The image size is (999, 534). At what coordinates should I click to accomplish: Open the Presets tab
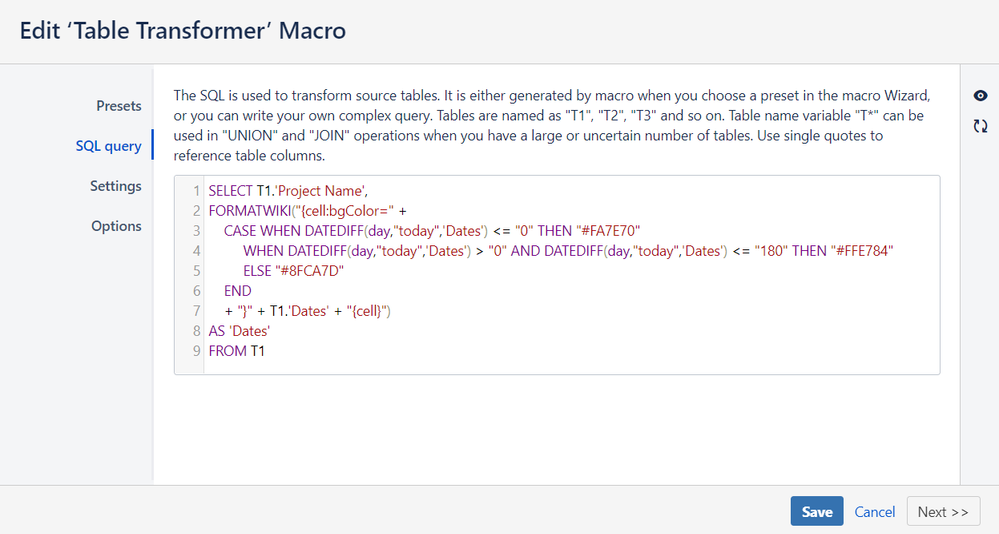[x=118, y=106]
